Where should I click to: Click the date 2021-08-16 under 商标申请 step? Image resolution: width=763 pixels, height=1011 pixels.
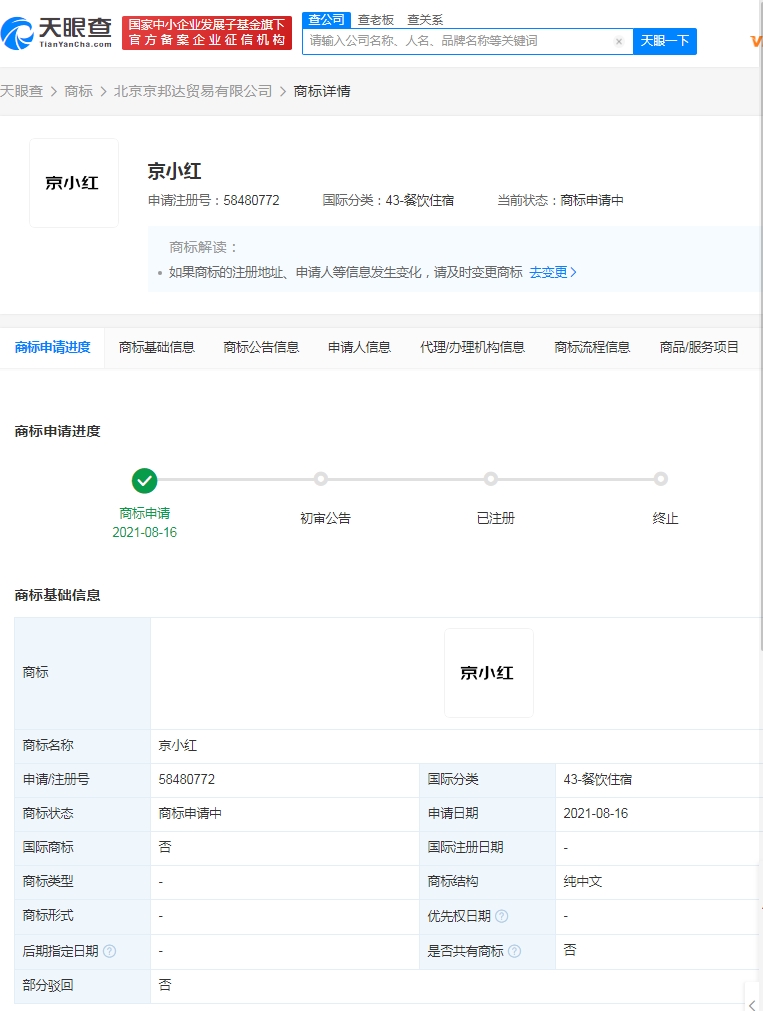click(x=144, y=533)
